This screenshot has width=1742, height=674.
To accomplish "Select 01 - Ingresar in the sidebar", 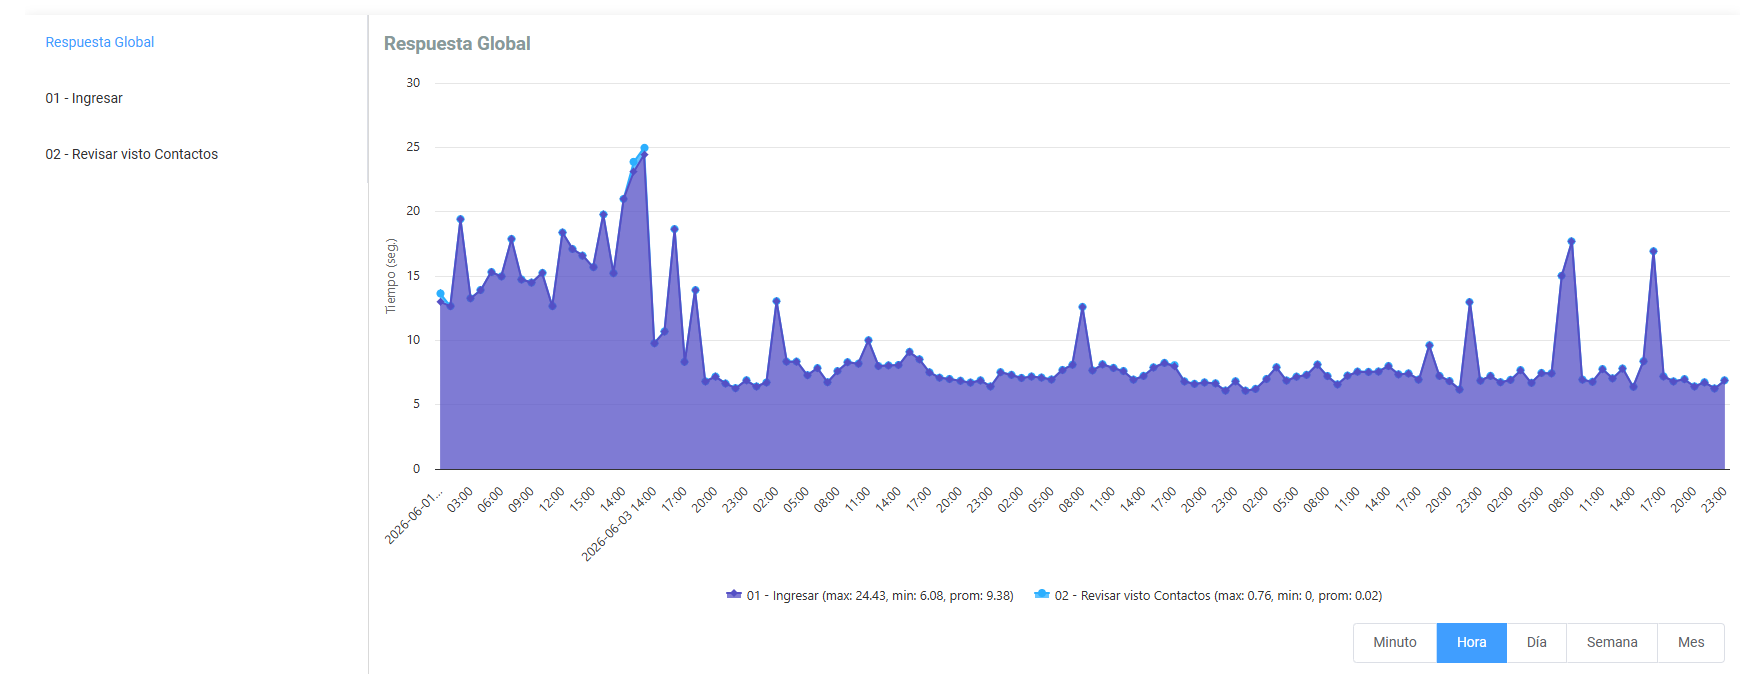I will pos(84,98).
